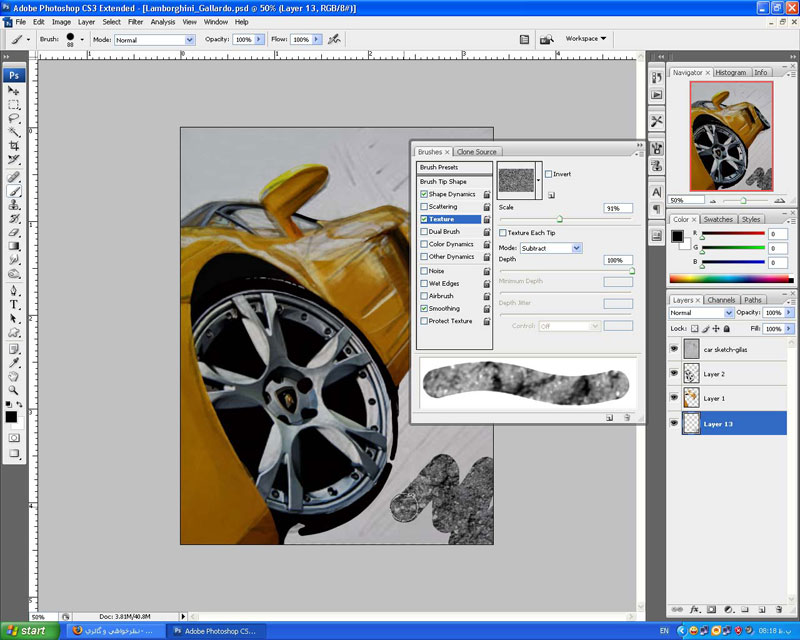The image size is (800, 640).
Task: Enable Dual Brush checkbox
Action: click(424, 232)
